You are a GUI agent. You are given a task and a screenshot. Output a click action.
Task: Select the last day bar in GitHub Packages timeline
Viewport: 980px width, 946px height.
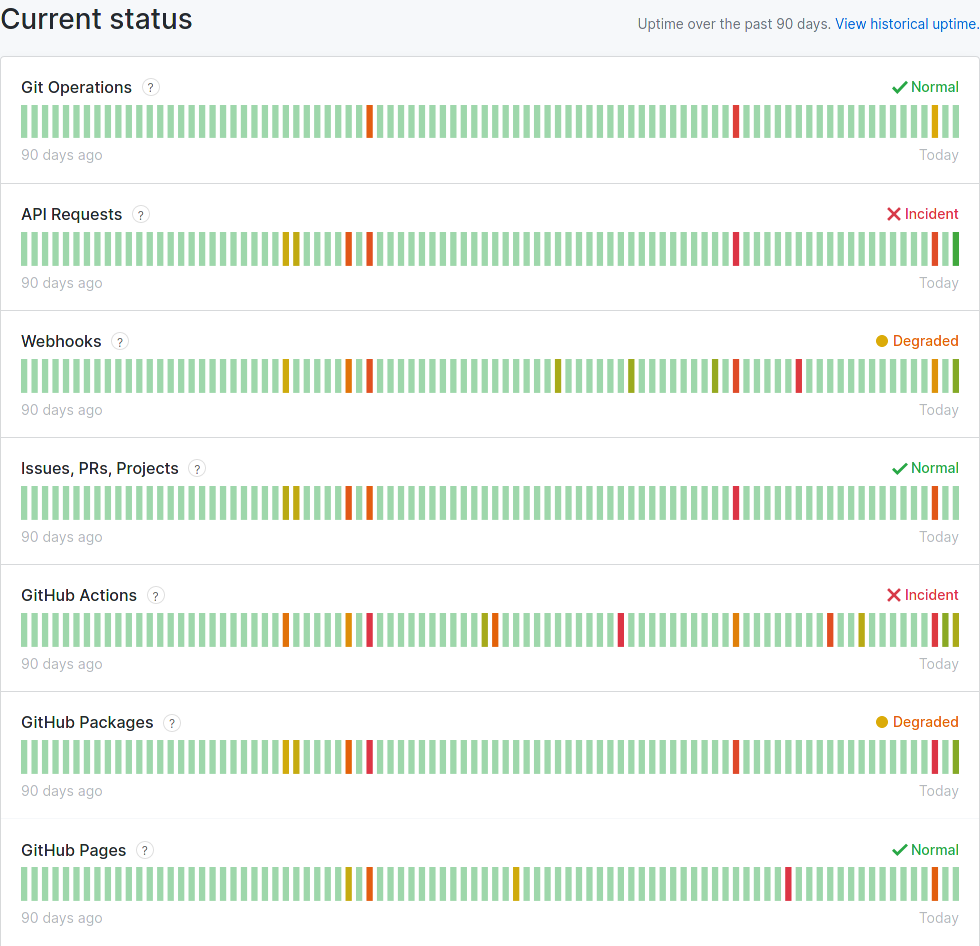pos(956,757)
